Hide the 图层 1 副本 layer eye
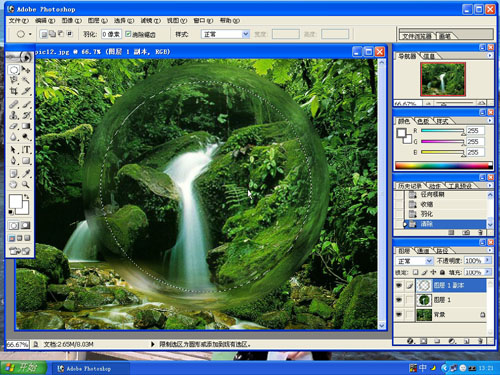The width and height of the screenshot is (500, 375). tap(399, 285)
